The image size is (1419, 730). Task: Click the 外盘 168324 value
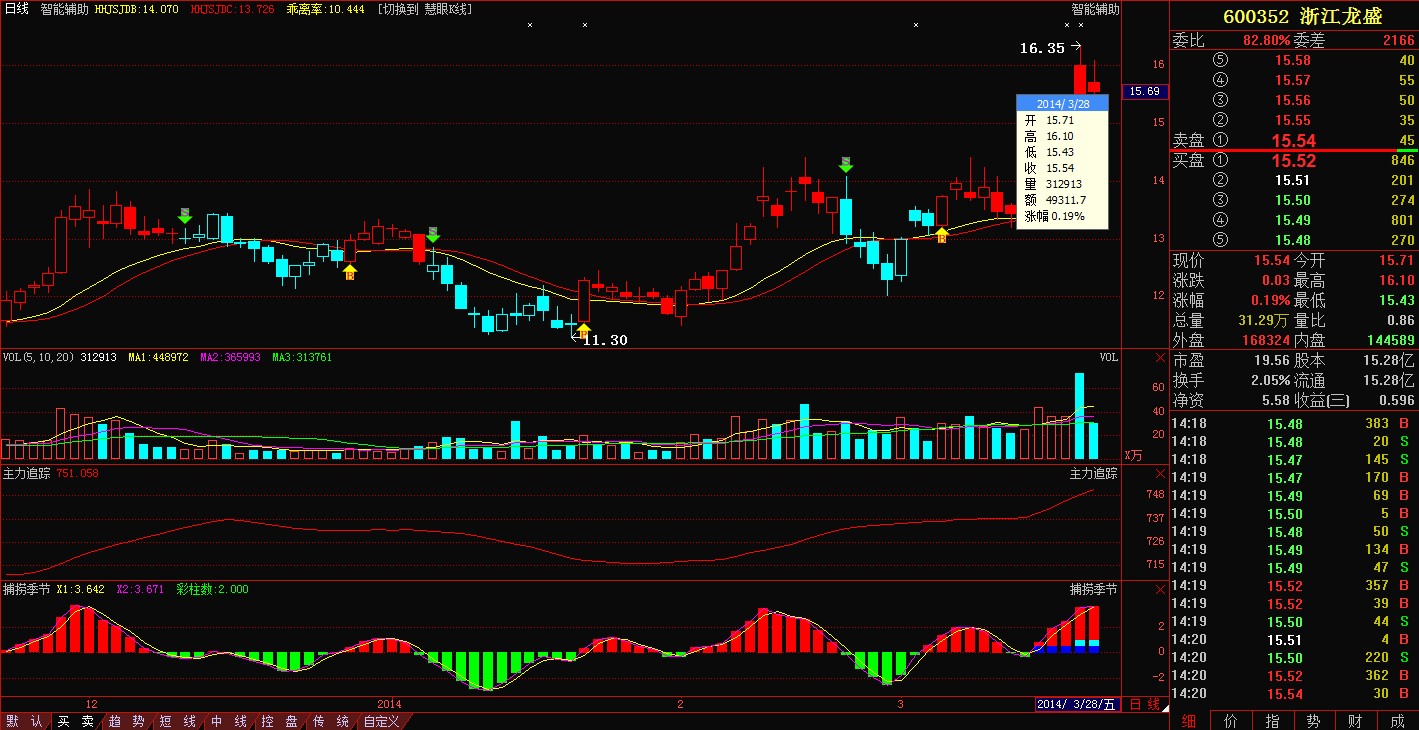[x=1265, y=340]
